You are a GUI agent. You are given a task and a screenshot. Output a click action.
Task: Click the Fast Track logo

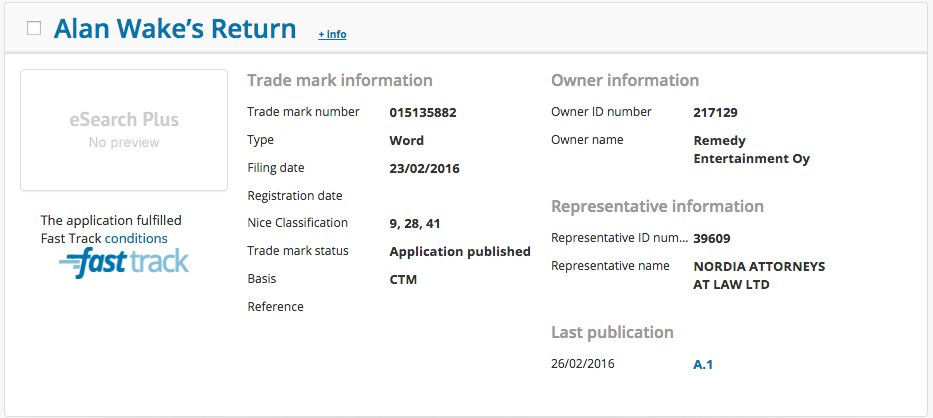(124, 263)
